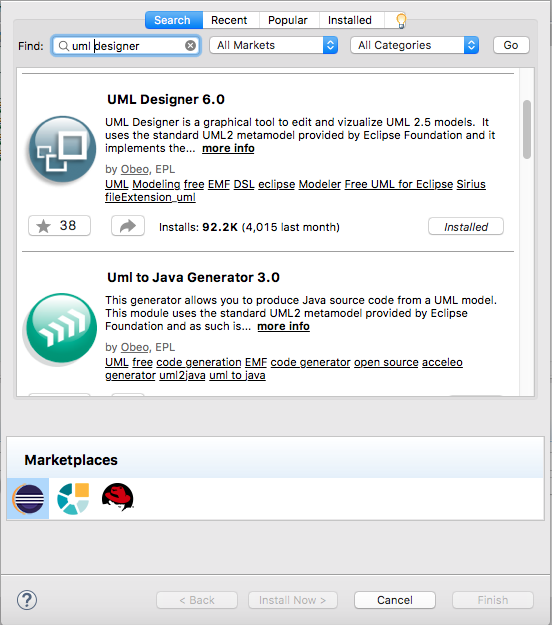This screenshot has width=552, height=625.
Task: Click the Uml to Java Generator 3.0 title
Action: point(193,277)
